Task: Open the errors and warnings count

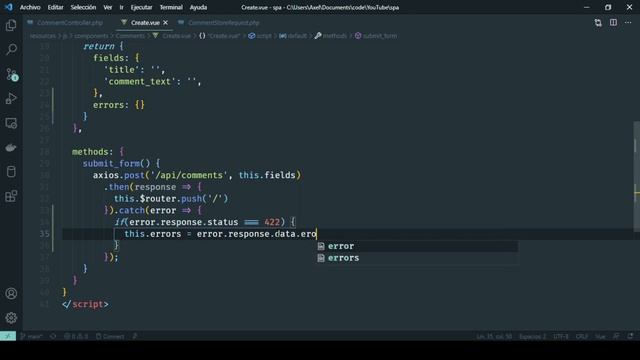Action: click(x=76, y=336)
